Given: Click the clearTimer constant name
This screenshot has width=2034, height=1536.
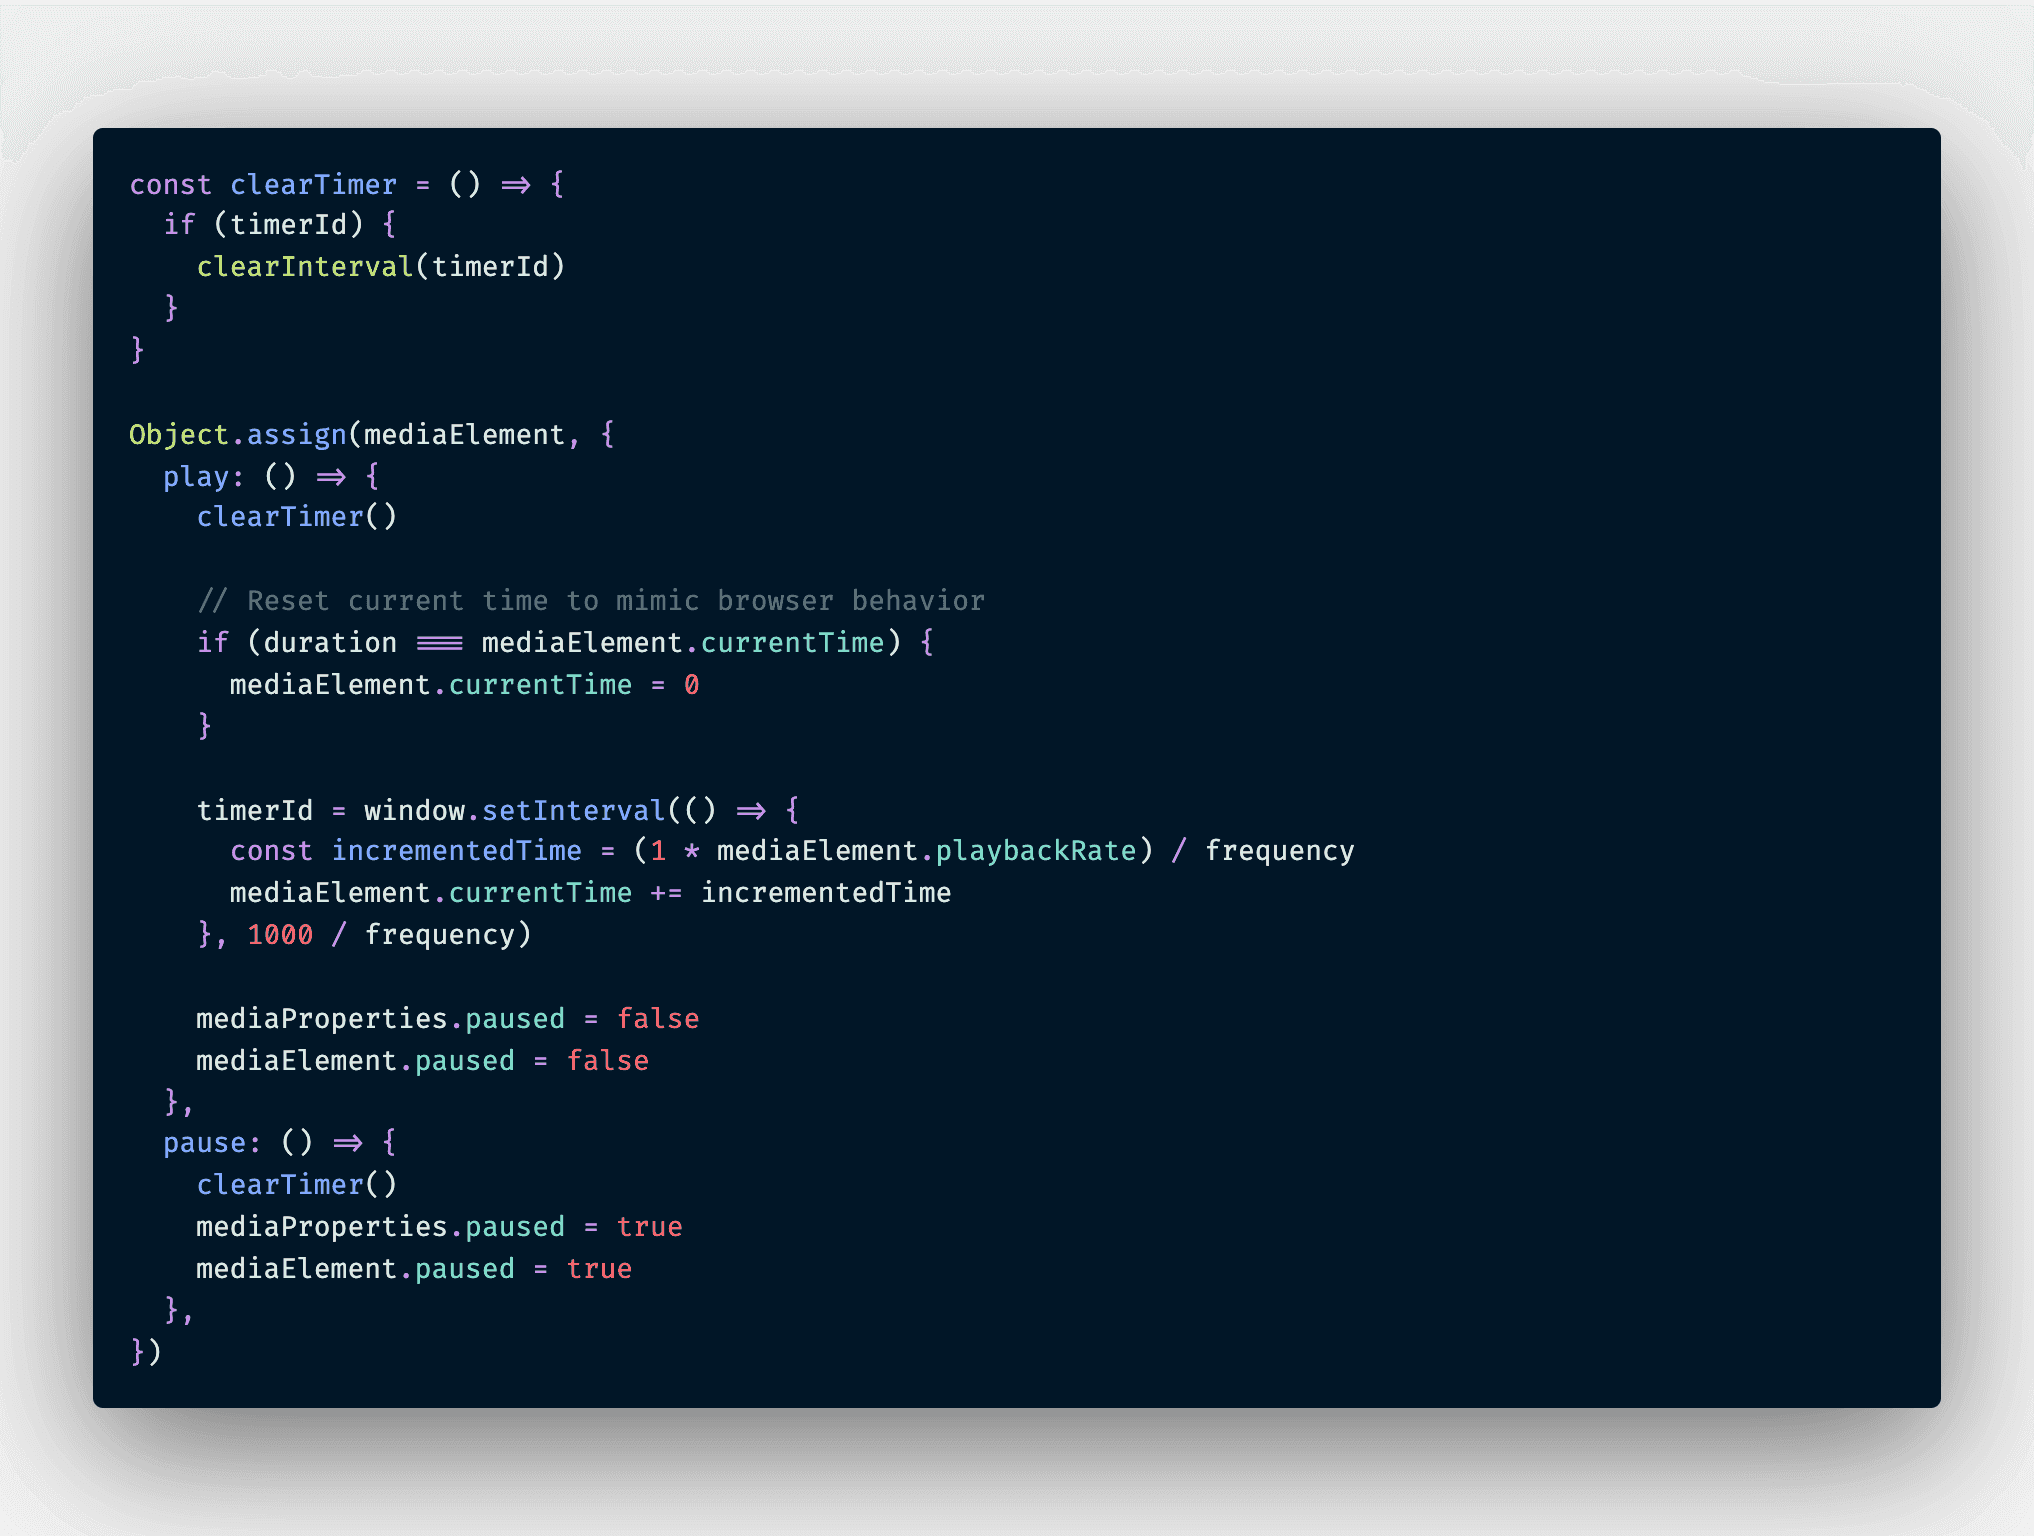Looking at the screenshot, I should coord(313,184).
